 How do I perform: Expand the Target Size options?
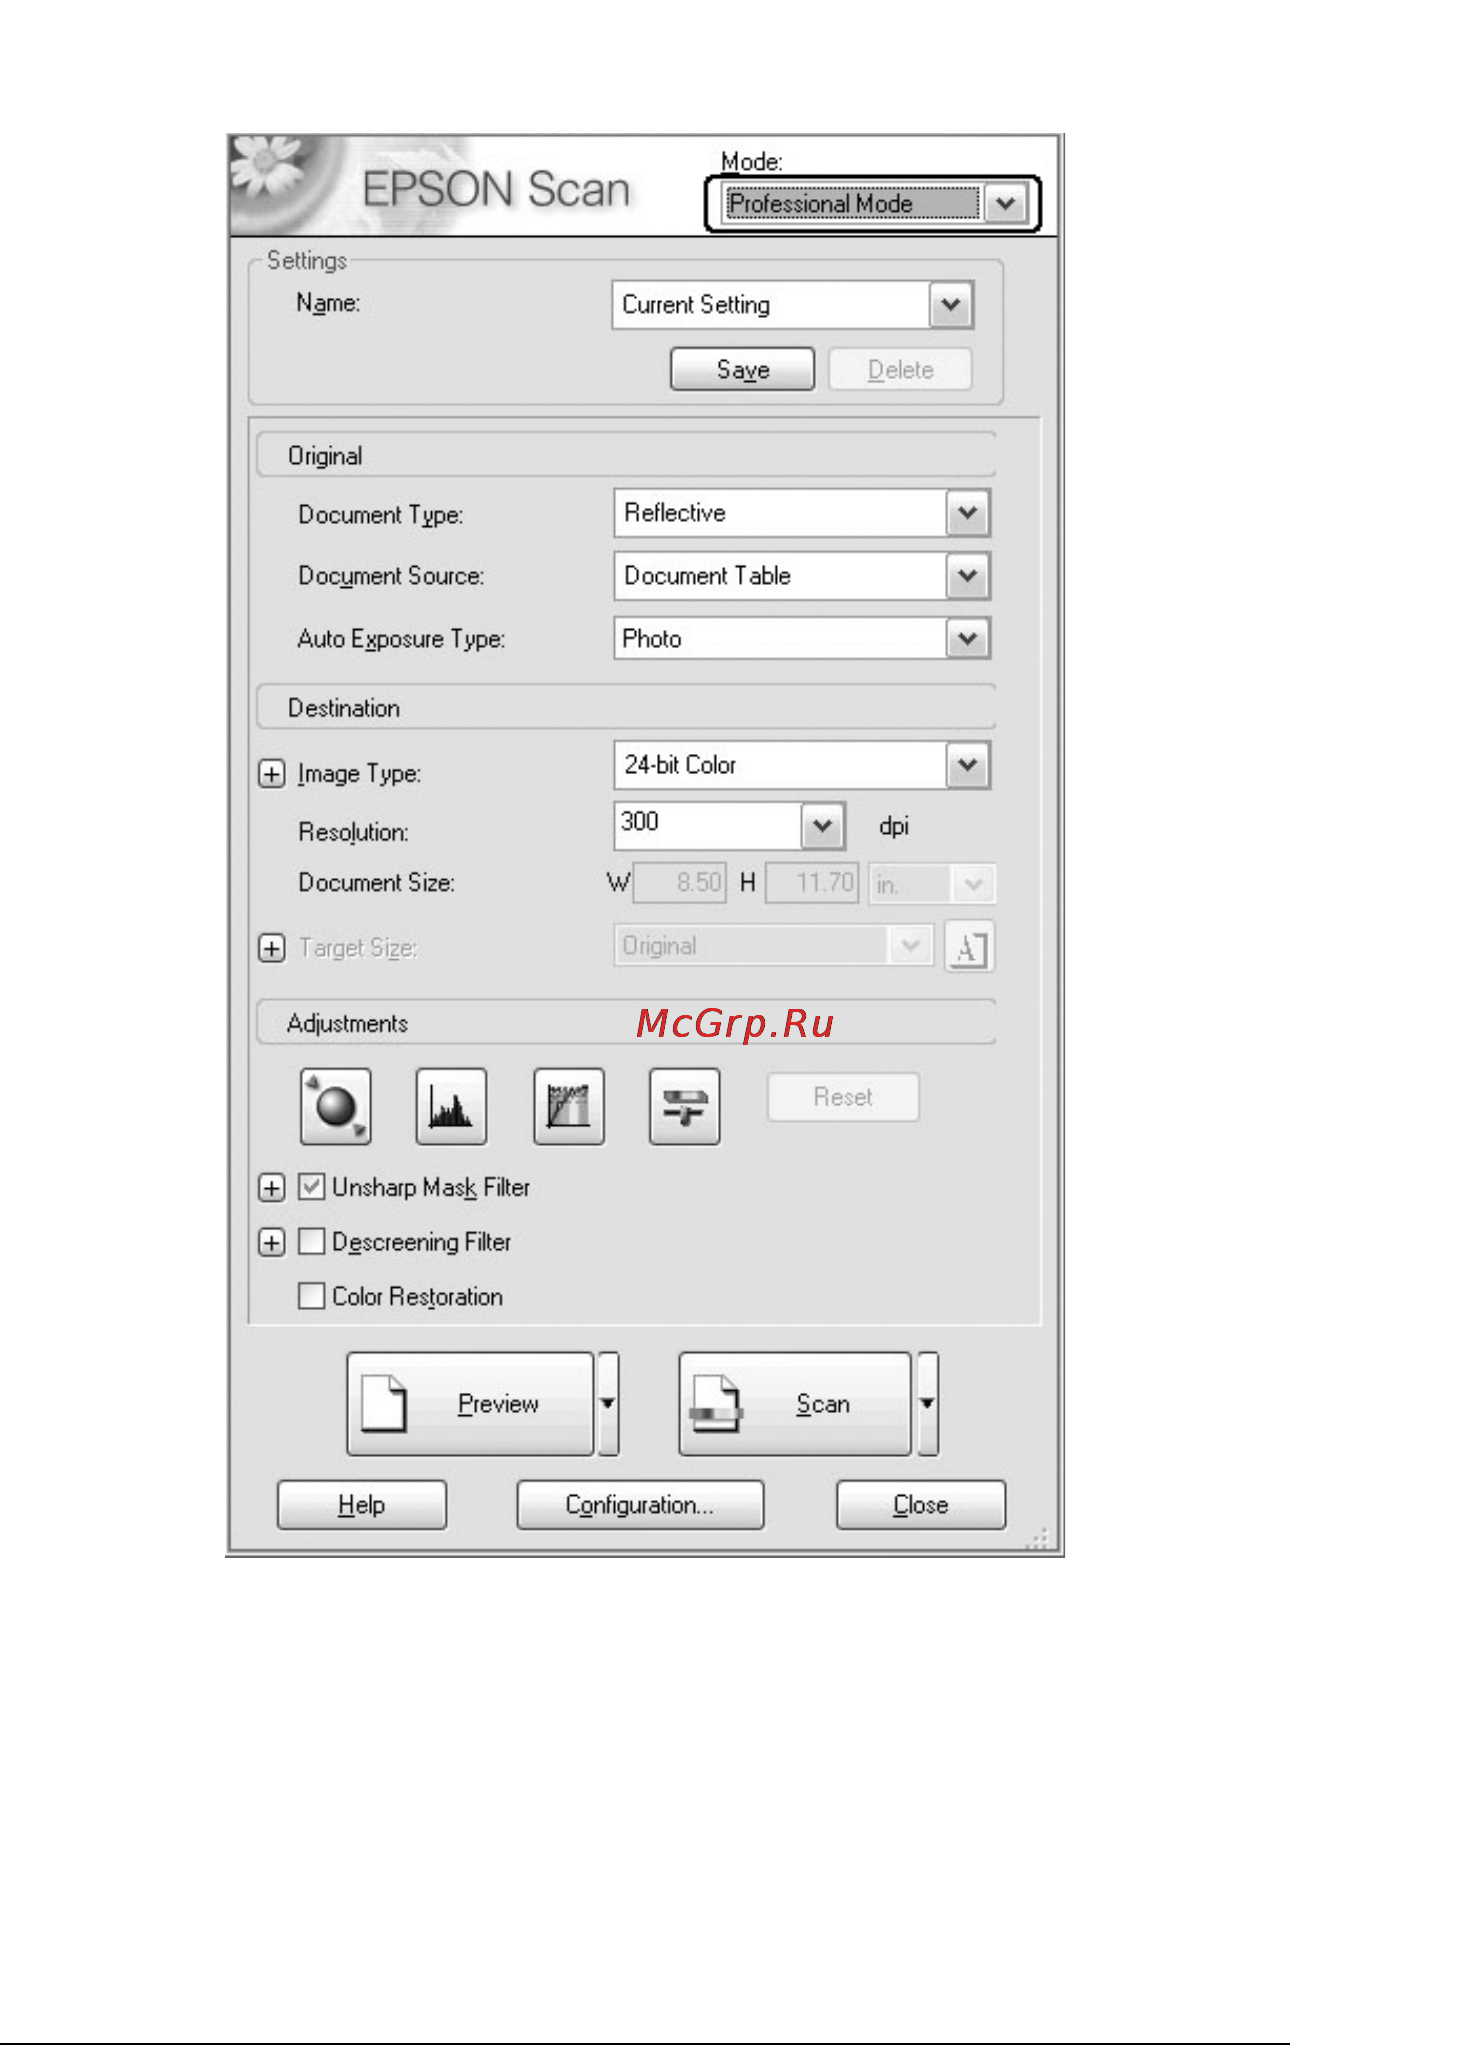tap(271, 948)
